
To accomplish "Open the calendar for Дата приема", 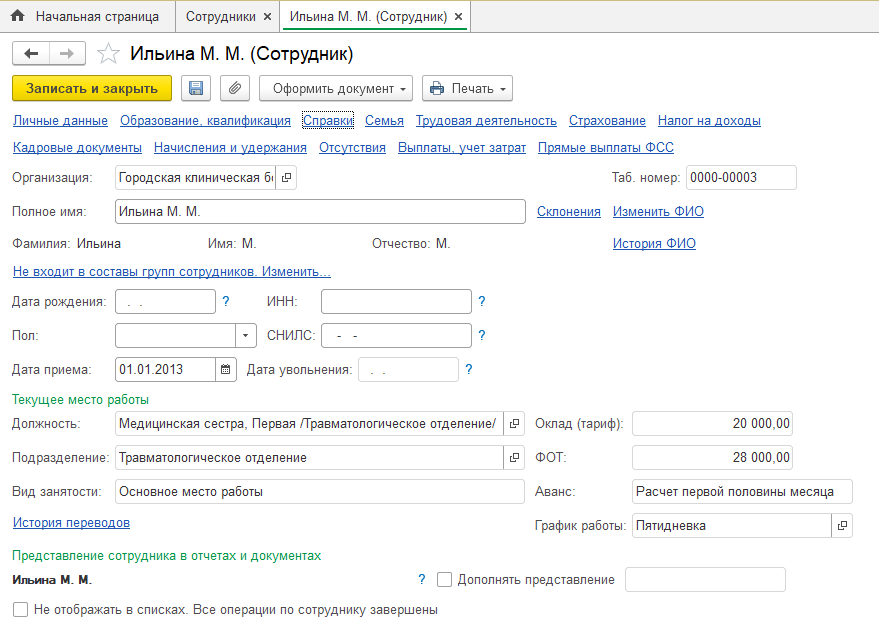I will click(225, 370).
